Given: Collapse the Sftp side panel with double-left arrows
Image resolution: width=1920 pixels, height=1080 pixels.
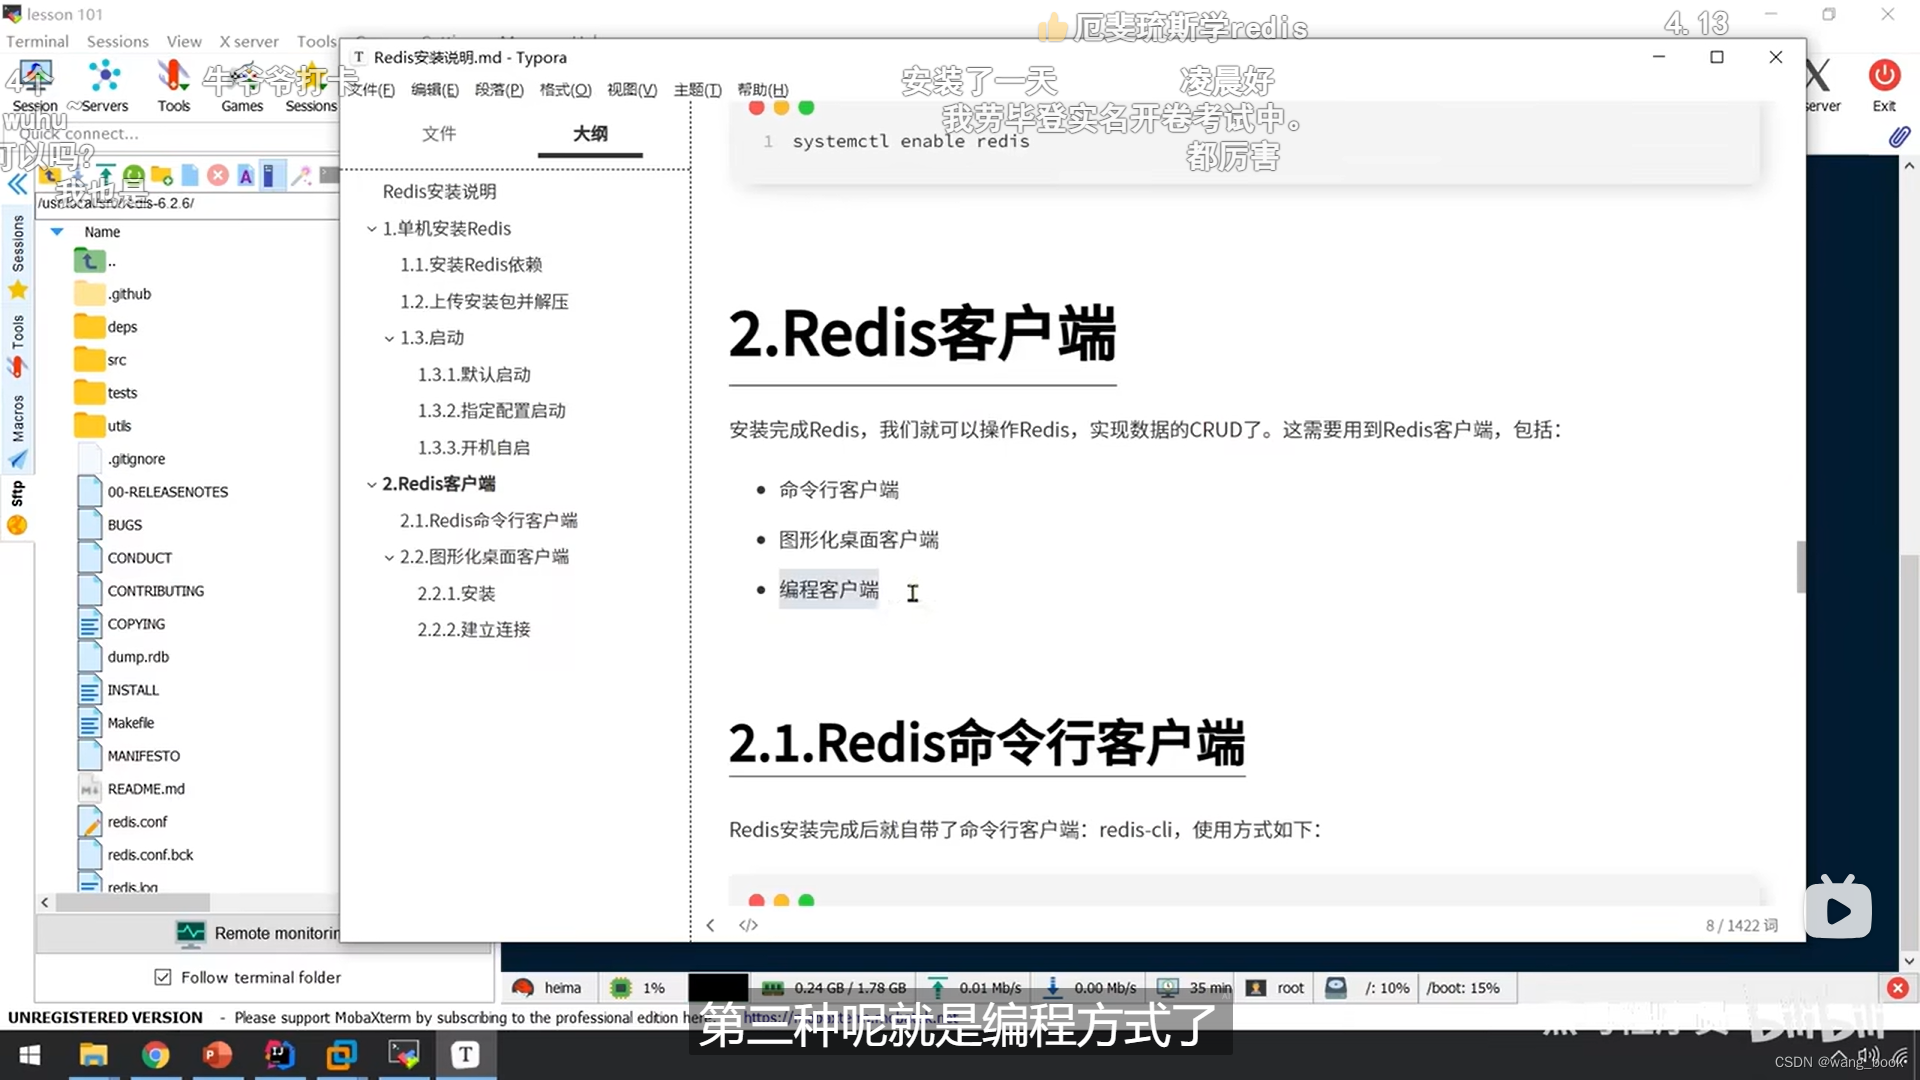Looking at the screenshot, I should [18, 185].
